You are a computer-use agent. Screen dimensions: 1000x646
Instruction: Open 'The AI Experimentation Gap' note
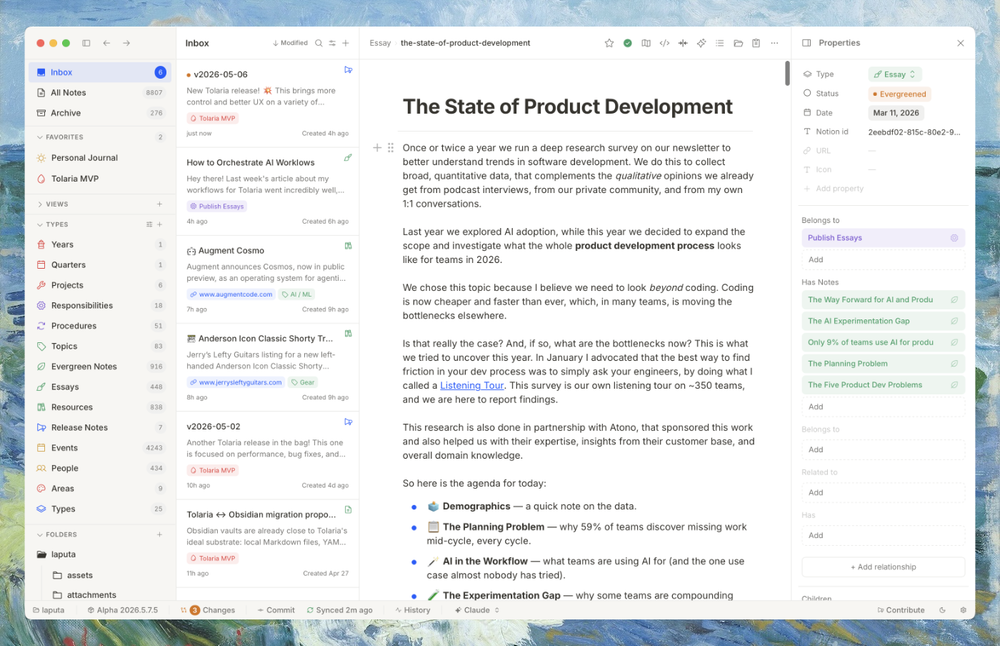pyautogui.click(x=883, y=321)
